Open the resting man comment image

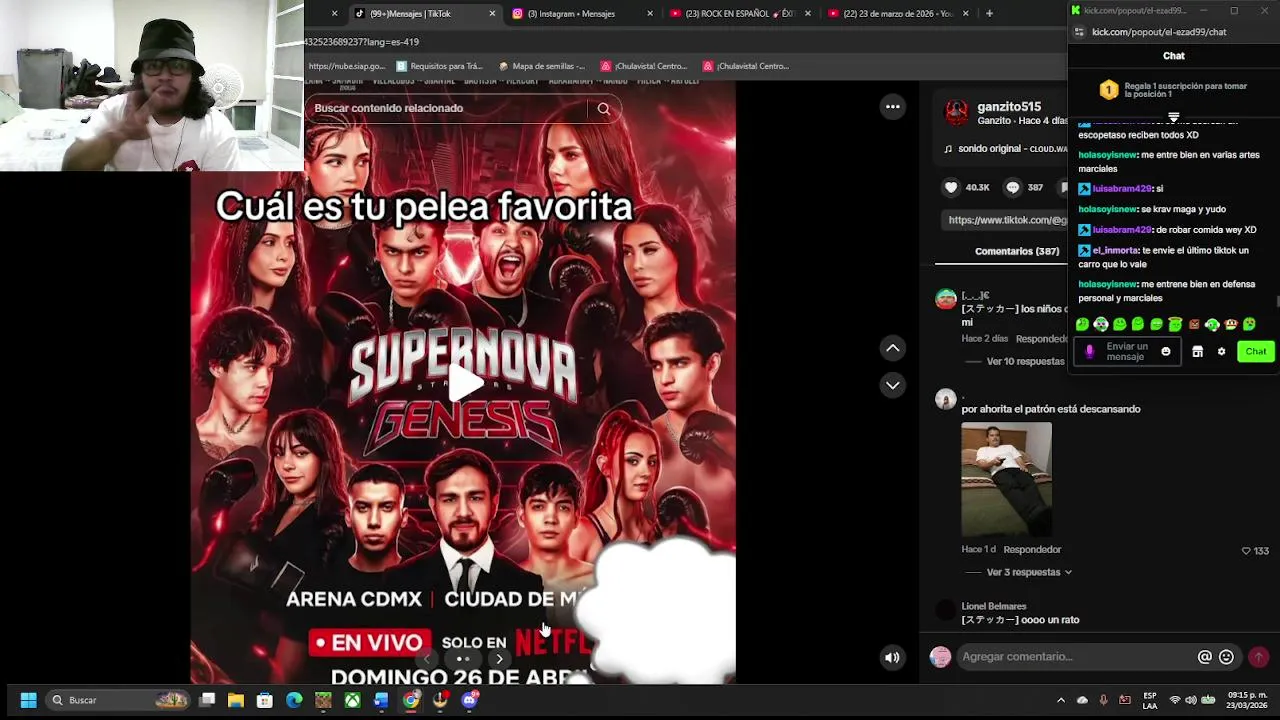1006,479
